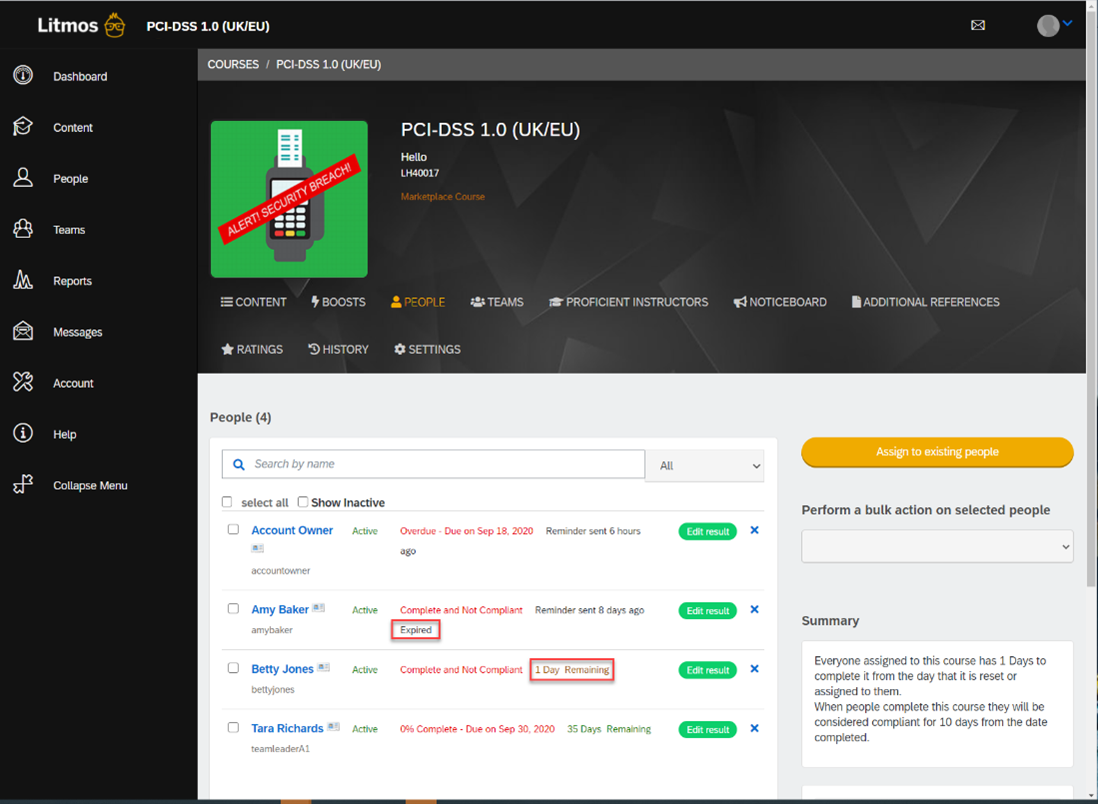Remove Amy Baker with the X icon
The width and height of the screenshot is (1098, 804).
click(x=754, y=609)
